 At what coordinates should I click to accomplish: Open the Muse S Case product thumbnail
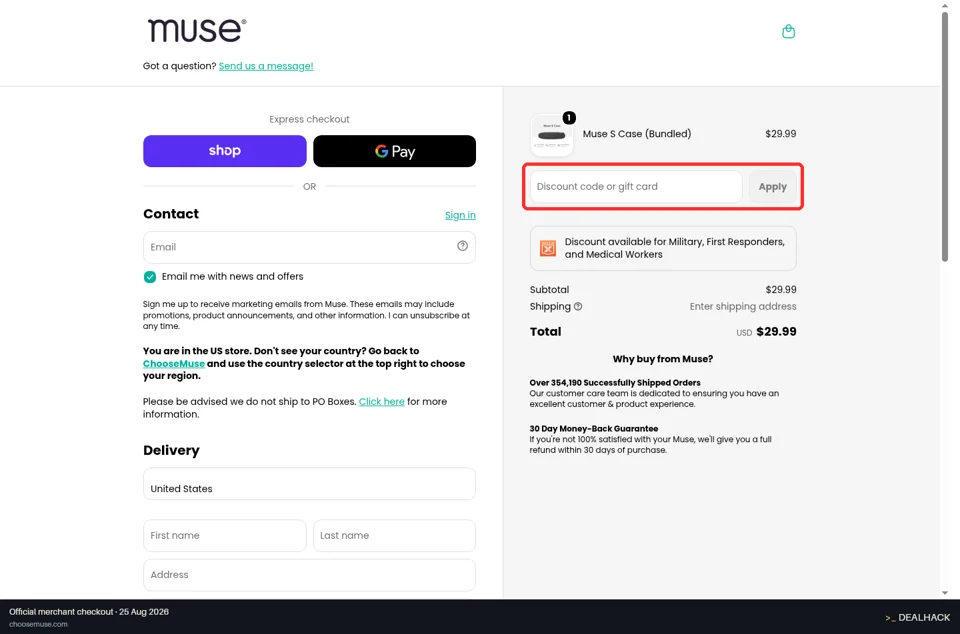click(552, 135)
